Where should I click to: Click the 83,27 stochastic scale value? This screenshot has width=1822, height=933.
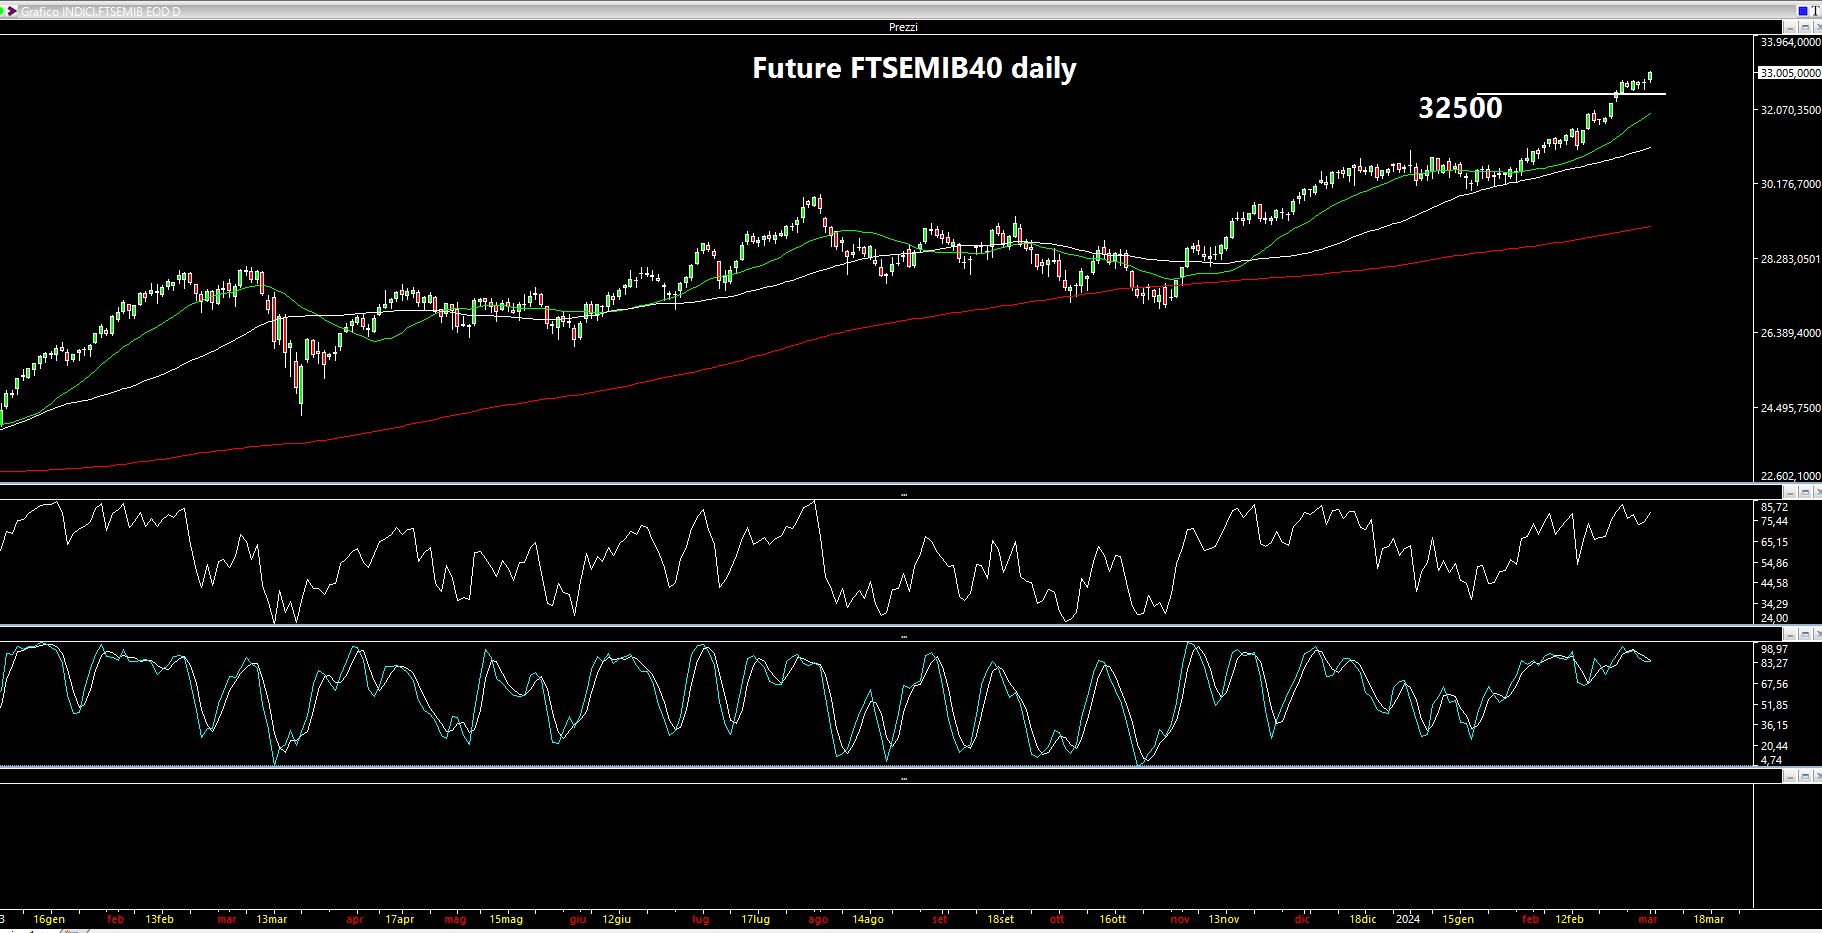point(1774,663)
